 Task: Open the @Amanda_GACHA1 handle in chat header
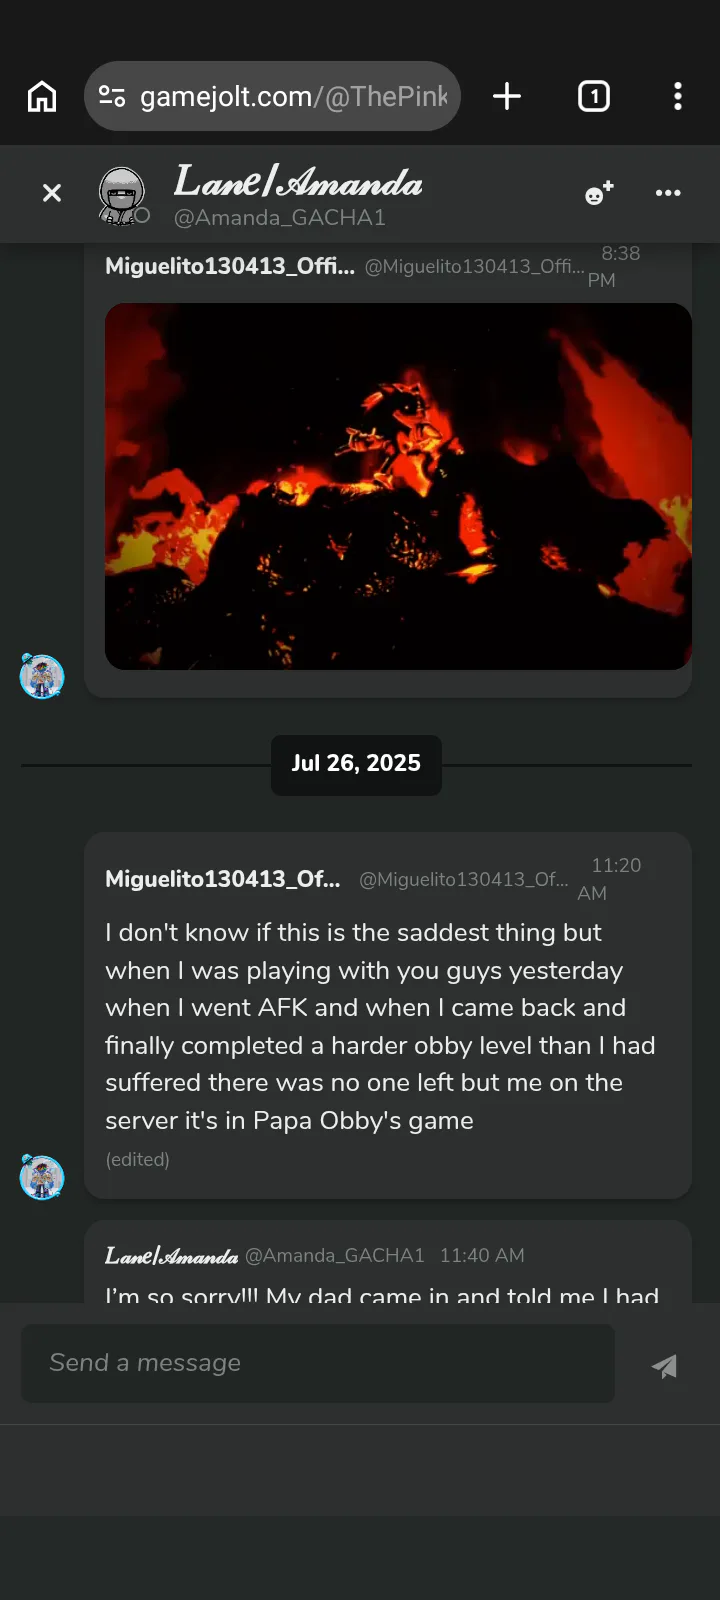(280, 217)
